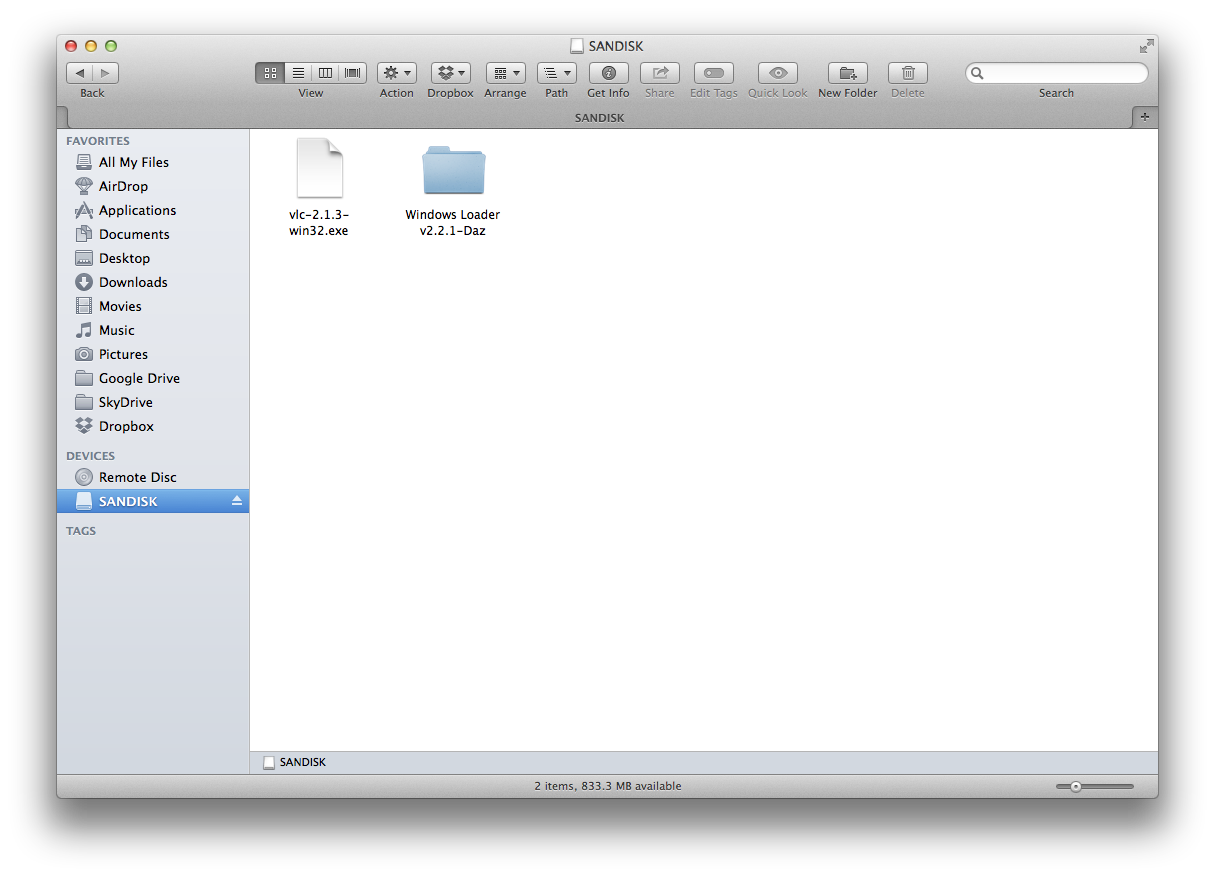
Task: Click the Get Info toolbar icon
Action: 608,73
